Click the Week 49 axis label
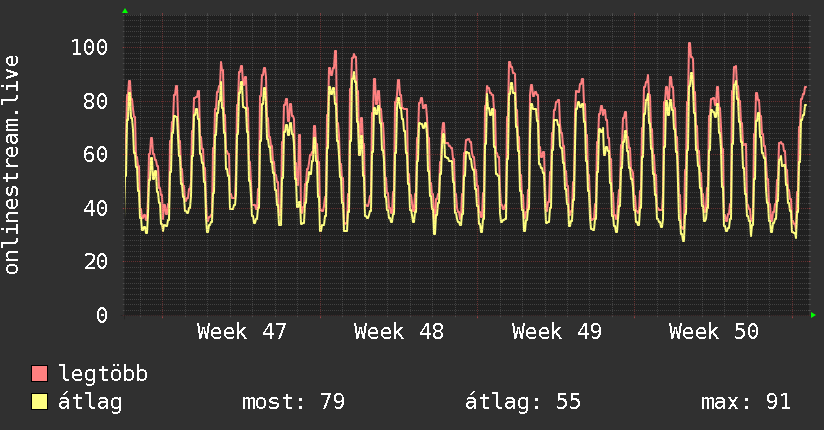 point(556,332)
